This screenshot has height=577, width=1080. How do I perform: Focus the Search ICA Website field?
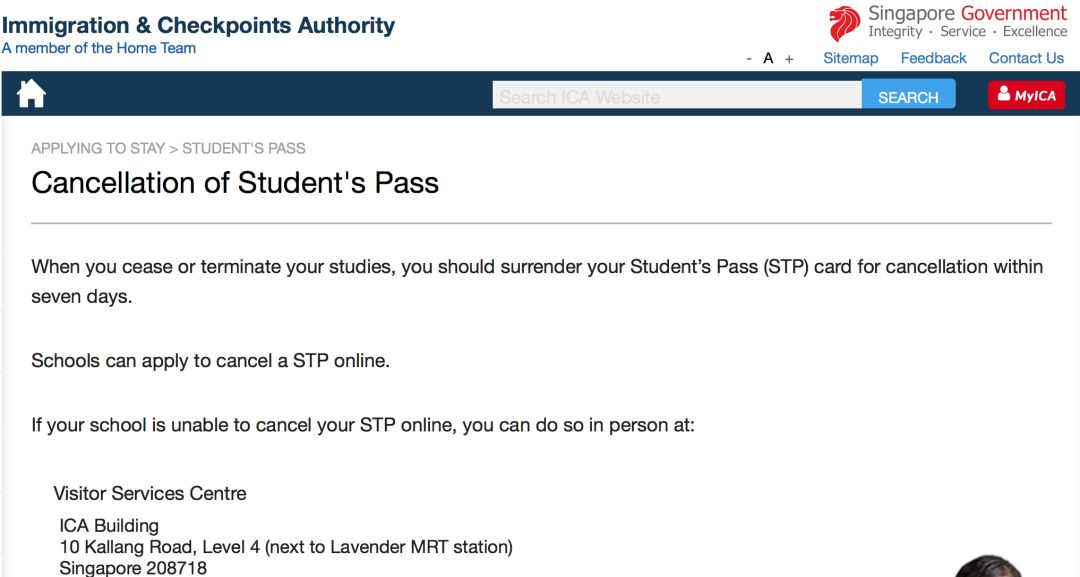coord(677,96)
